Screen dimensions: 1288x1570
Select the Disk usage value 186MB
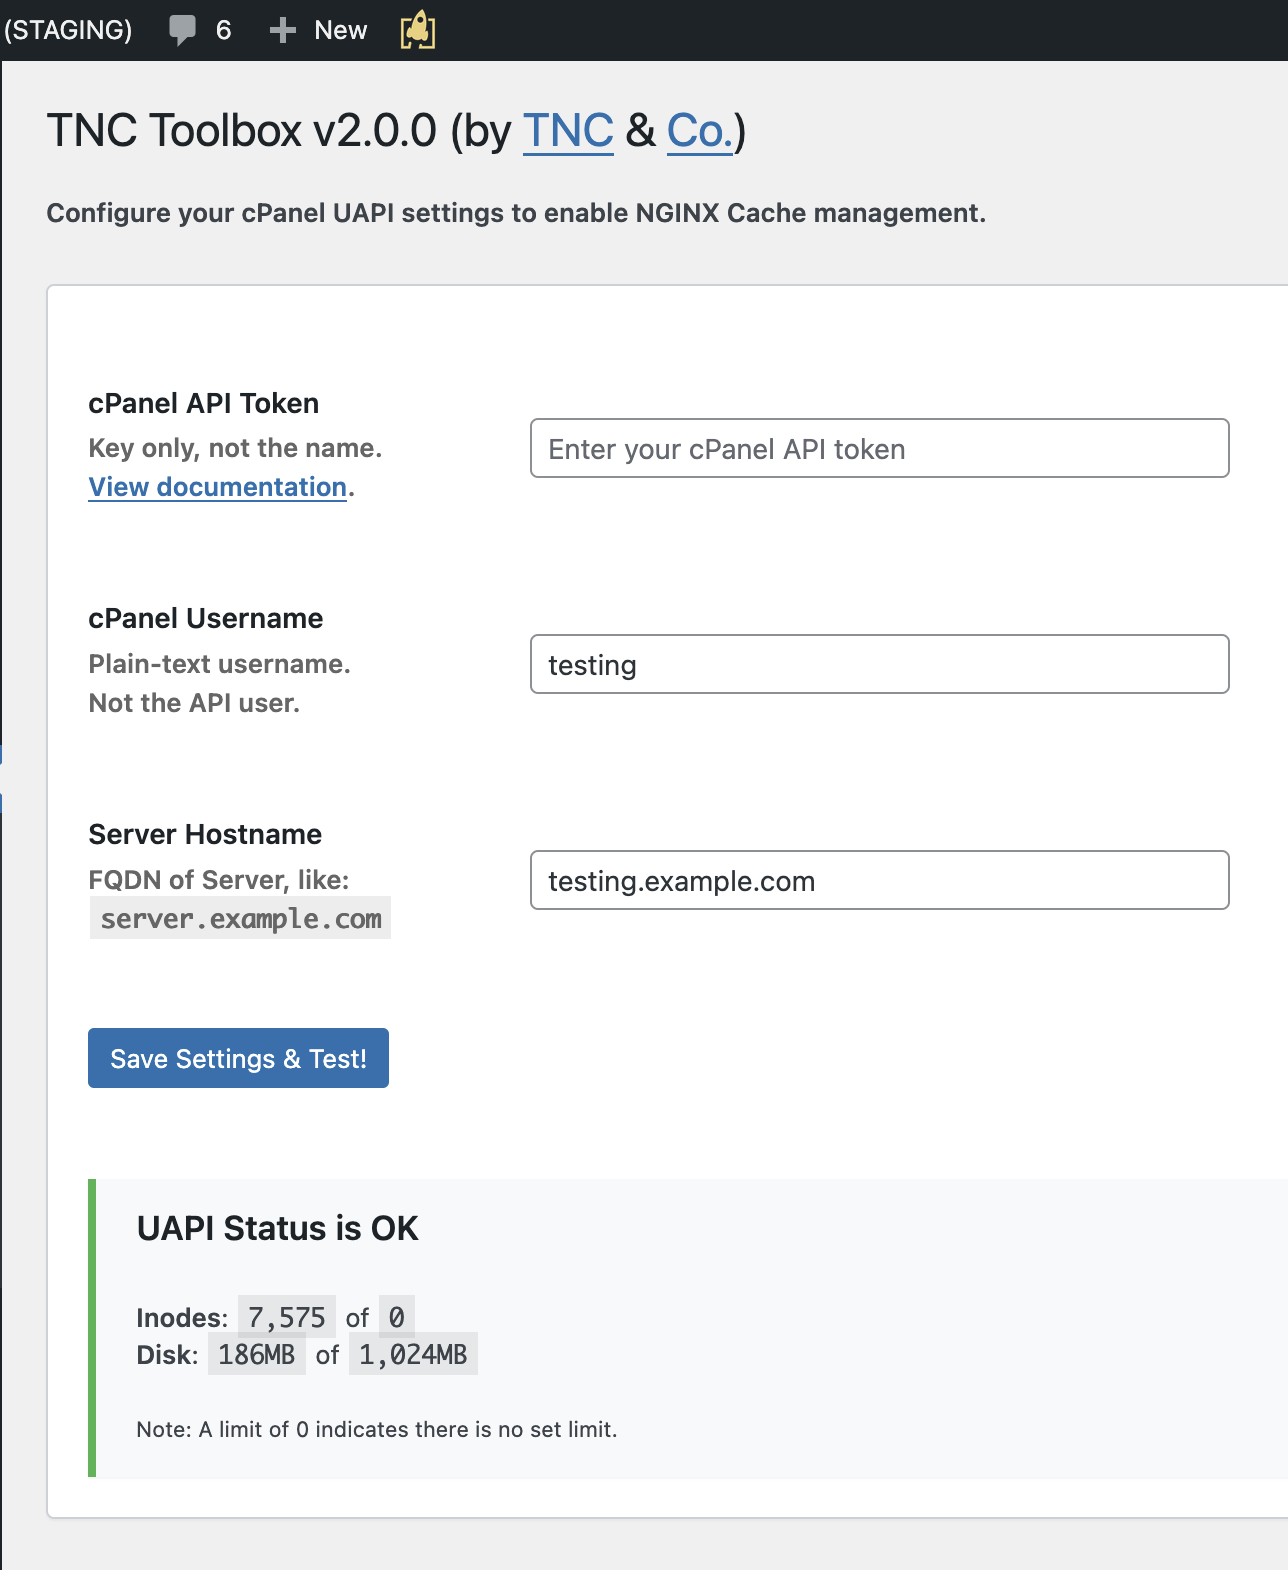click(257, 1355)
